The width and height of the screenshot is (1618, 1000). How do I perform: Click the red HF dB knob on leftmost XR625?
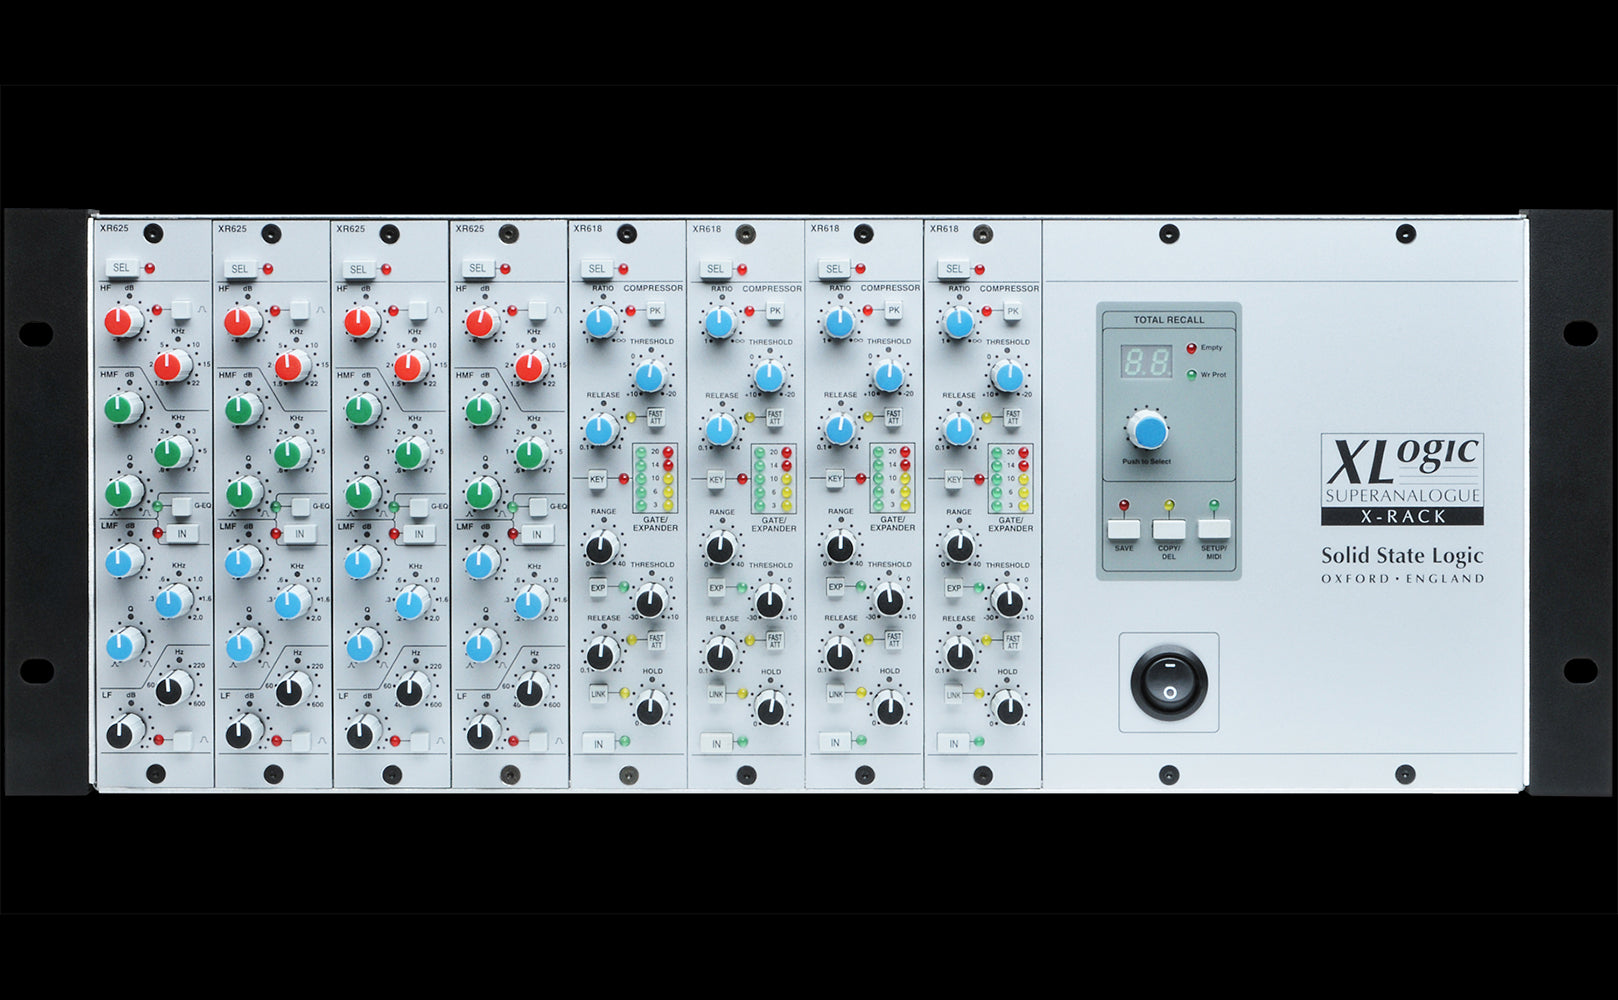click(x=122, y=321)
